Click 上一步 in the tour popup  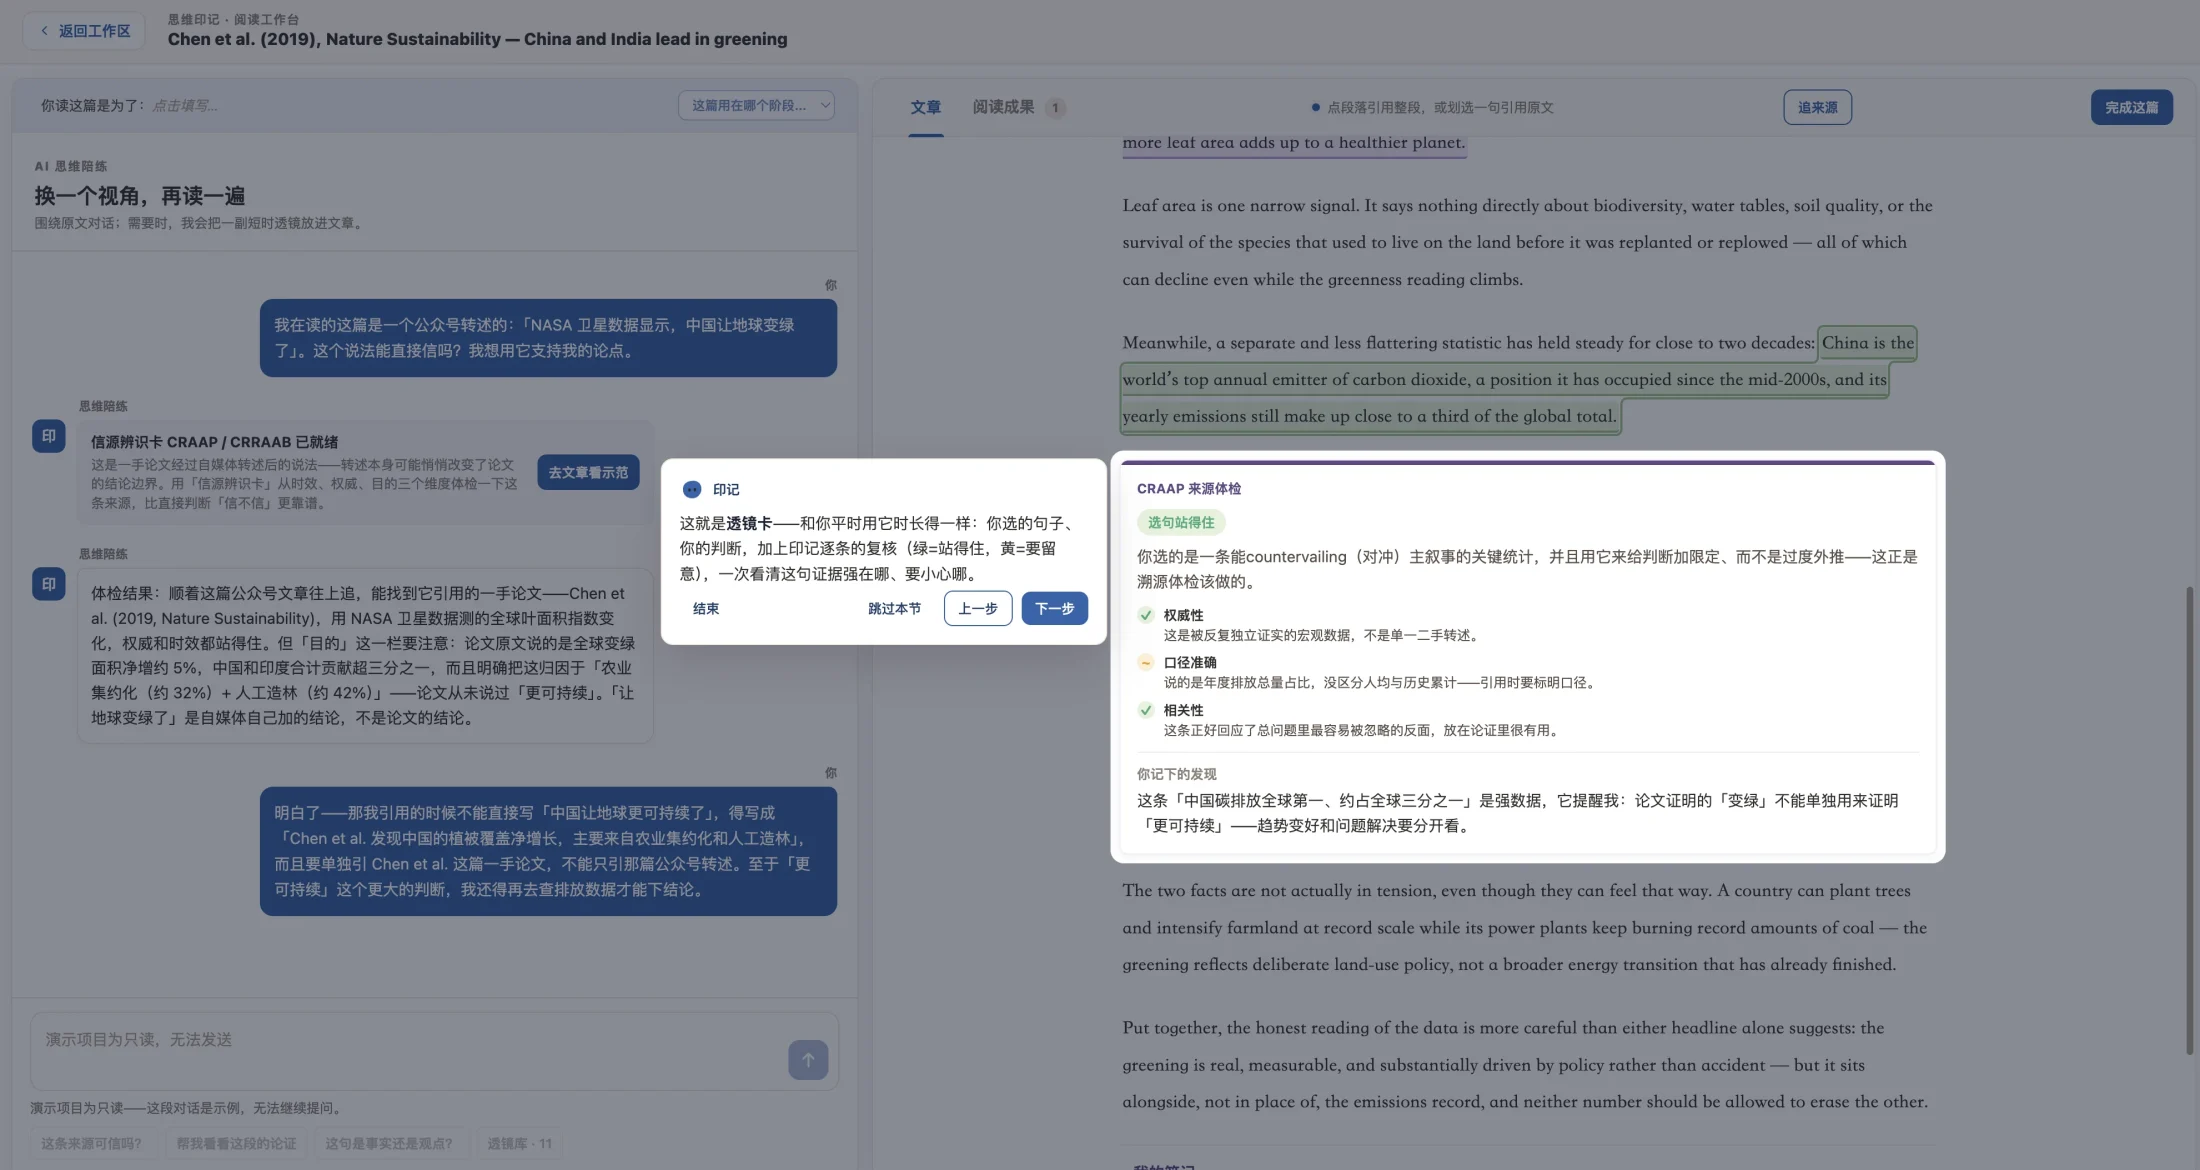[x=978, y=608]
